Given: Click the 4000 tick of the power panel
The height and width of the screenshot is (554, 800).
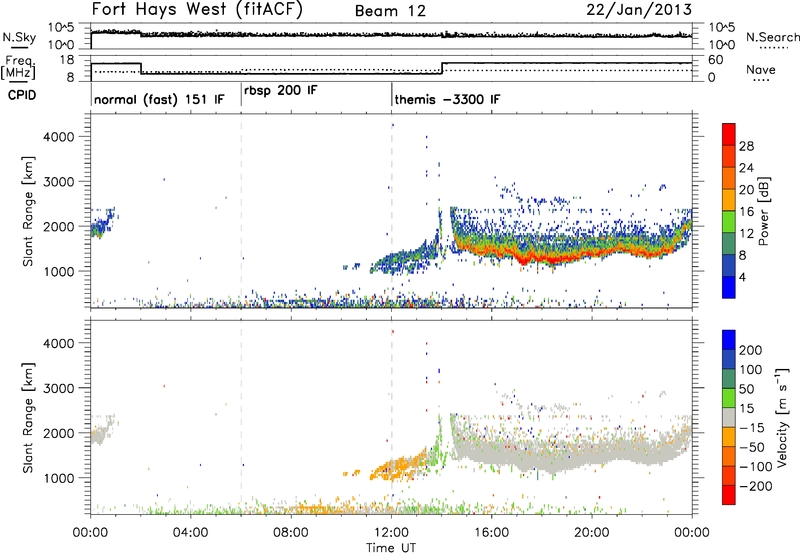Looking at the screenshot, I should (59, 137).
